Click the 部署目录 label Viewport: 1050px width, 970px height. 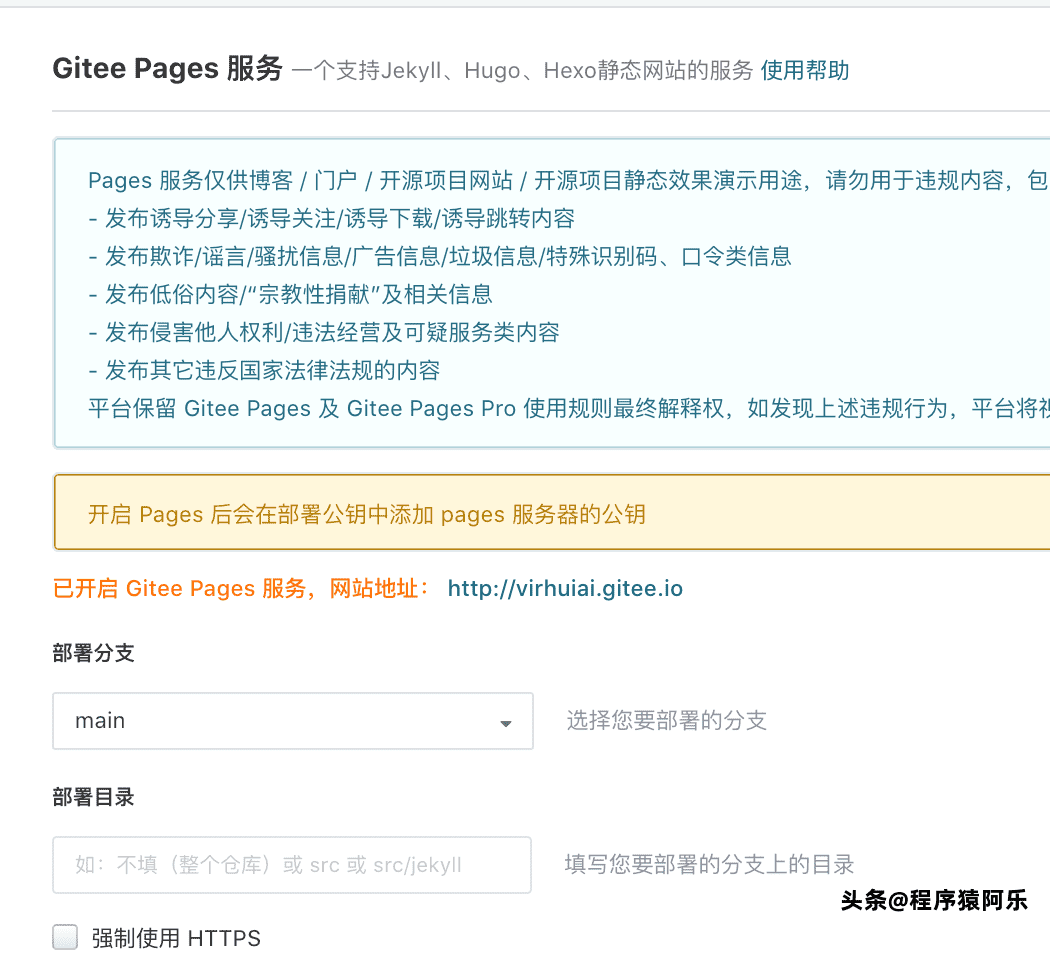coord(94,797)
